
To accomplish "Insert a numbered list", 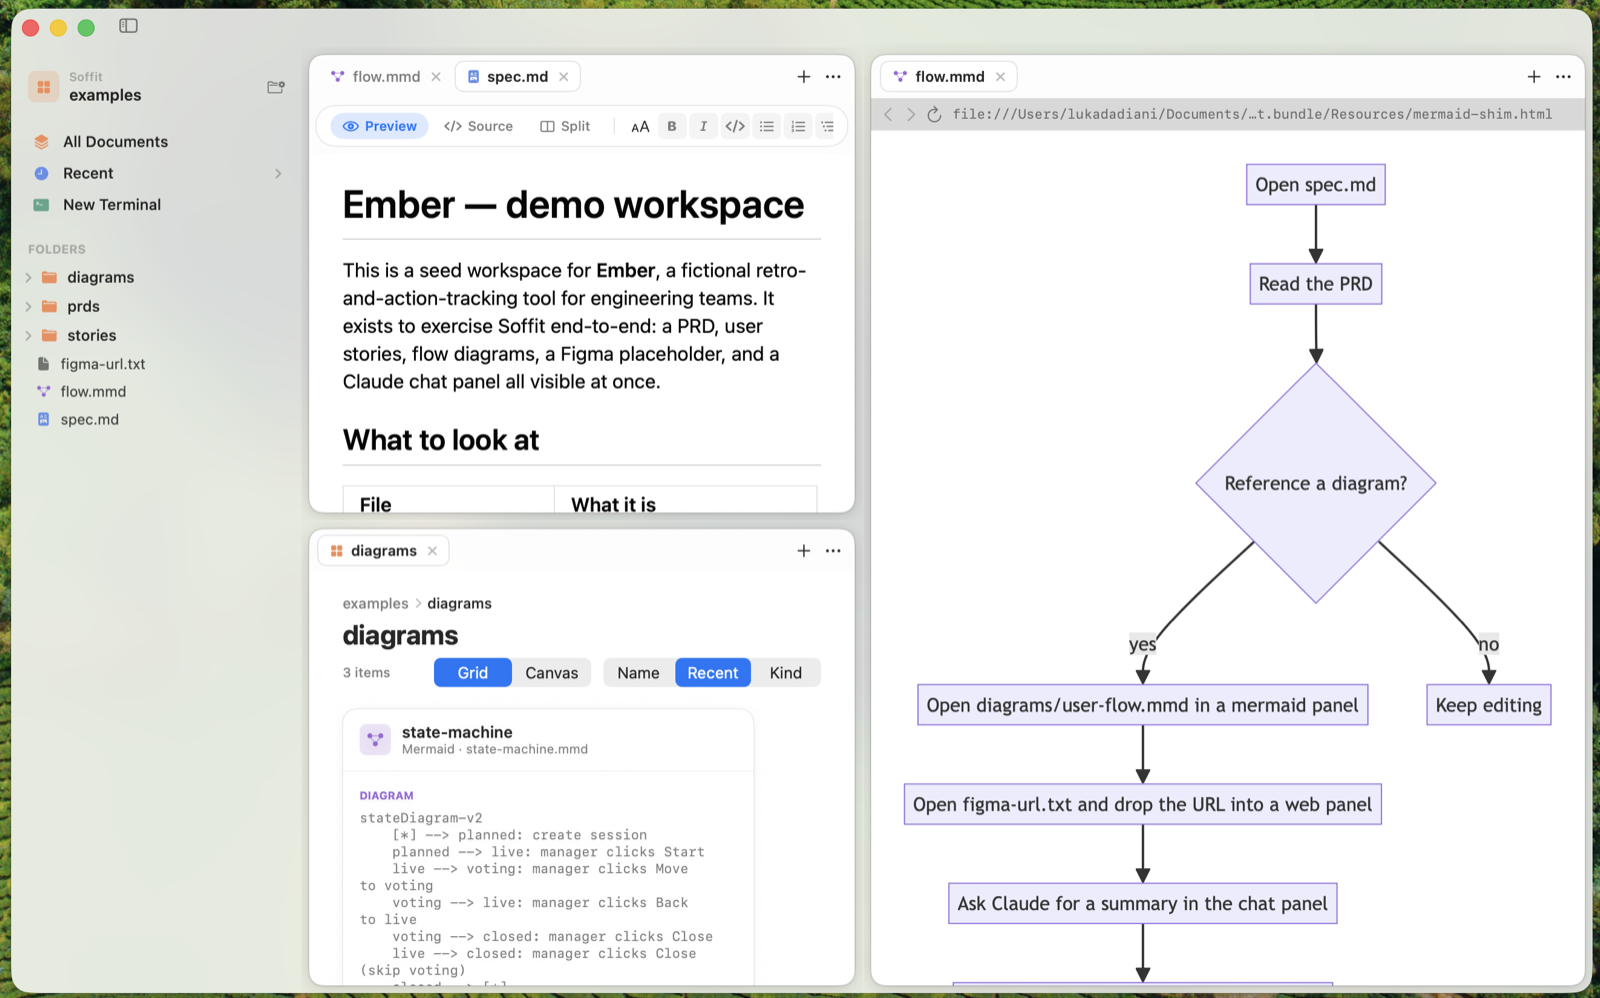I will click(798, 126).
